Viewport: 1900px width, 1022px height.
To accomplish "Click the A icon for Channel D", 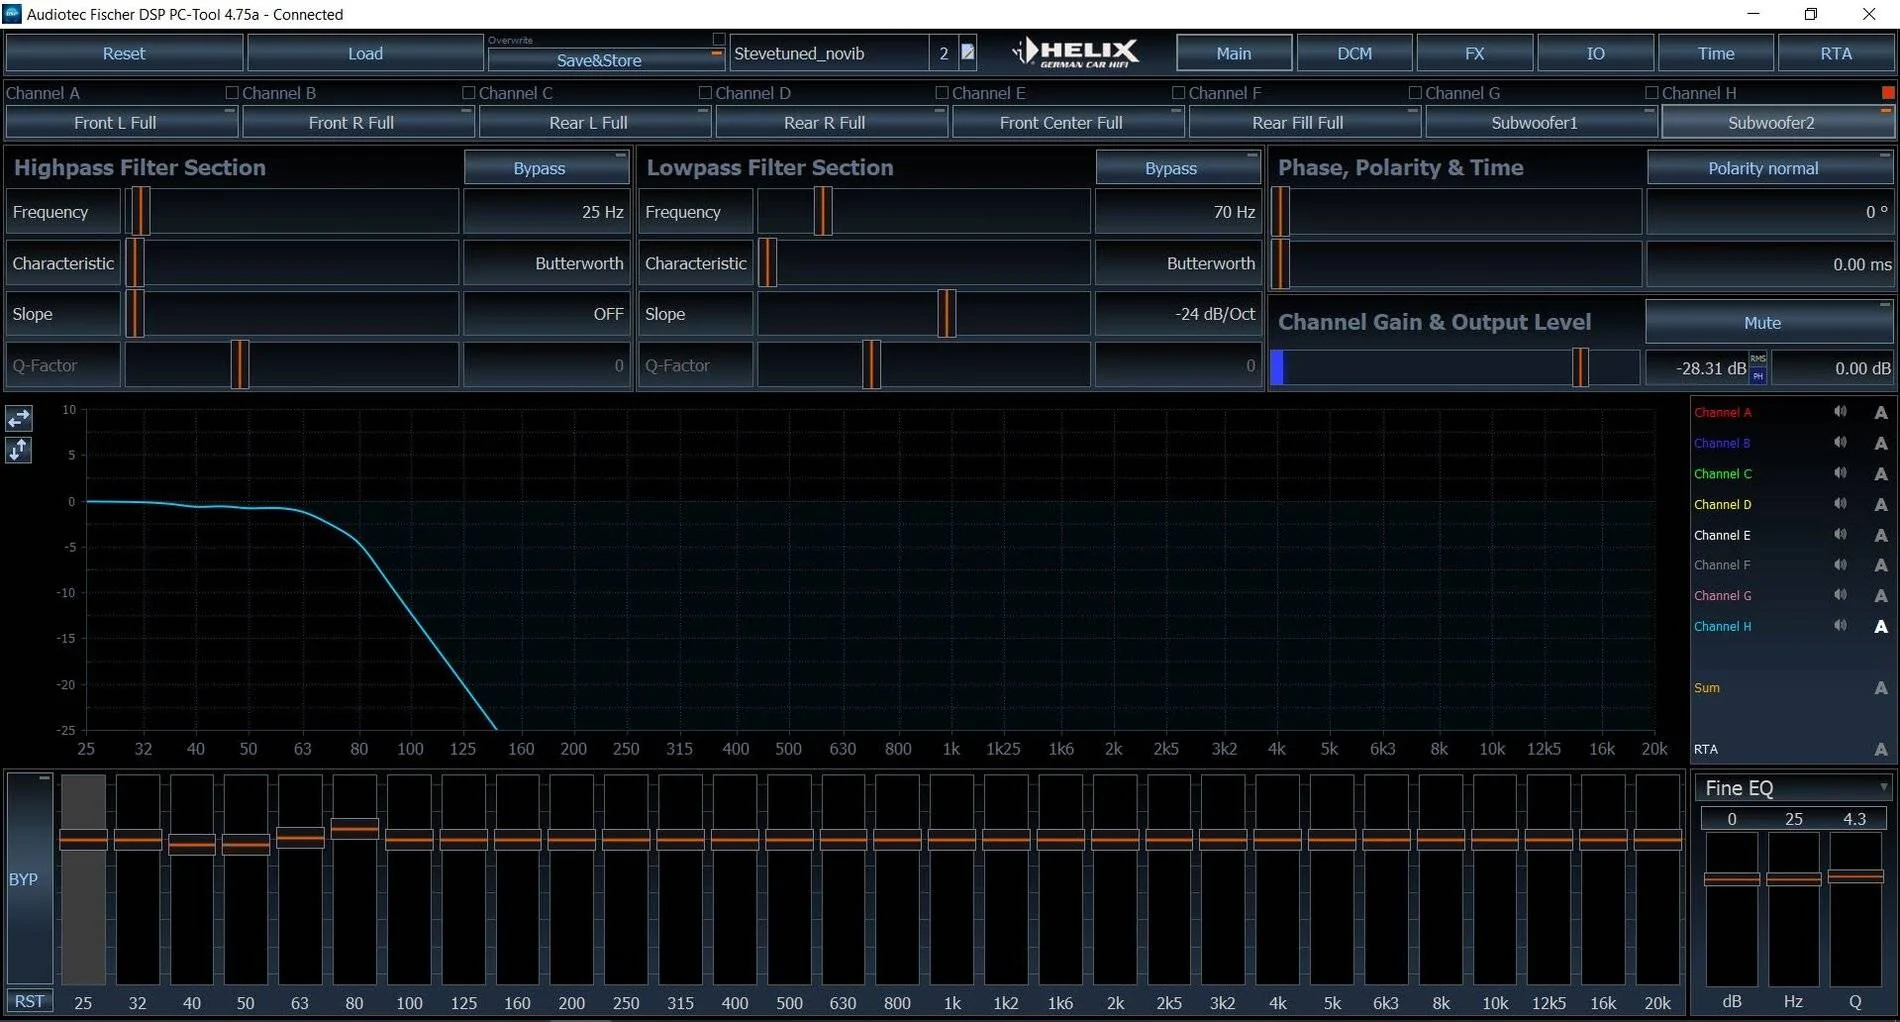I will point(1881,505).
